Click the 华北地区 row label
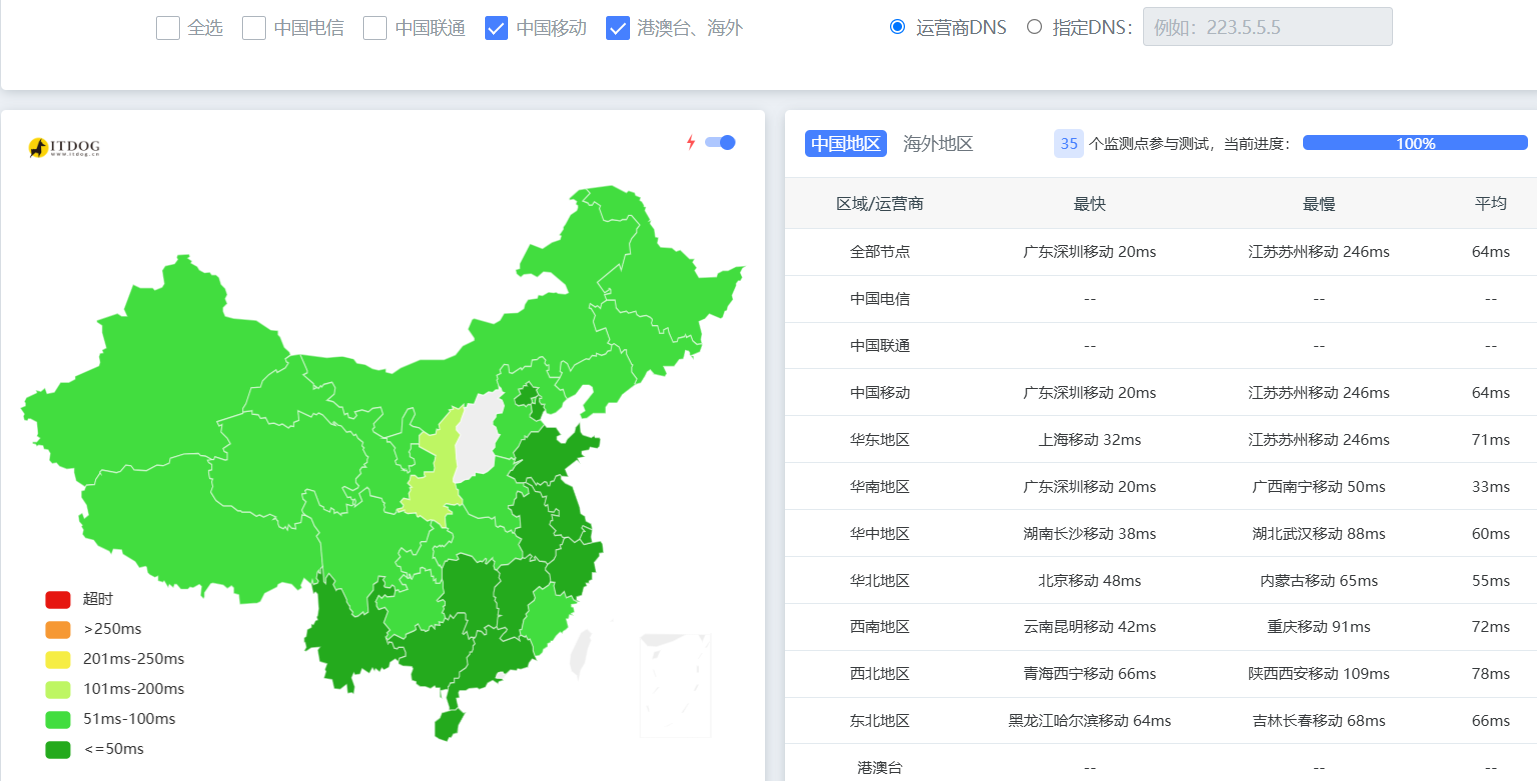 [x=880, y=581]
